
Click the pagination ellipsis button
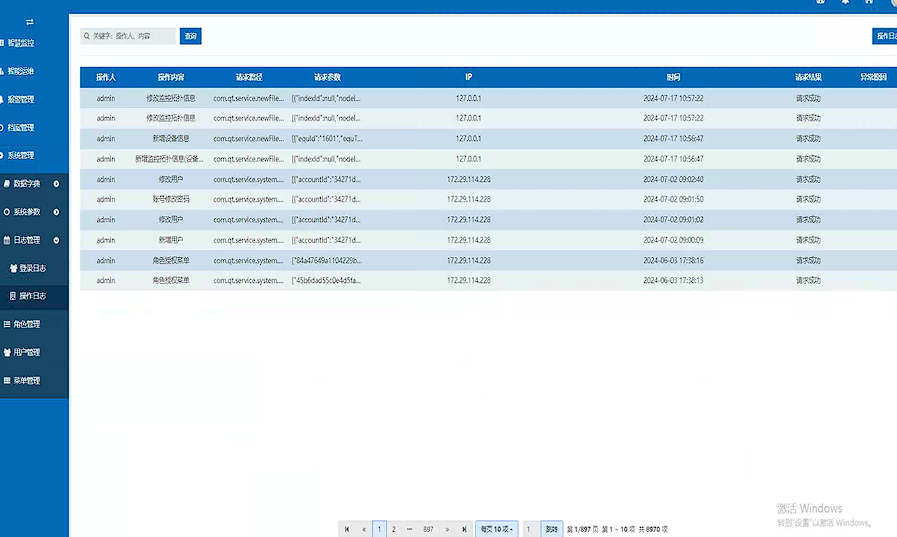pyautogui.click(x=409, y=529)
